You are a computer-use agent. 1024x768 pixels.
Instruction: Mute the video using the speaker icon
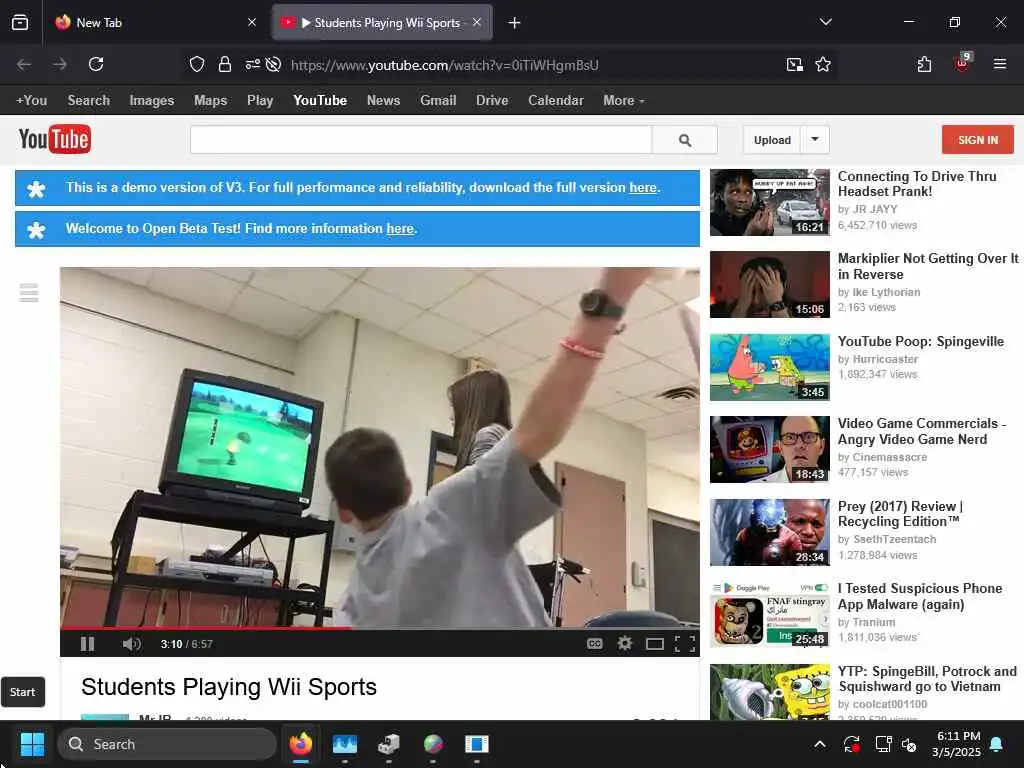click(131, 644)
